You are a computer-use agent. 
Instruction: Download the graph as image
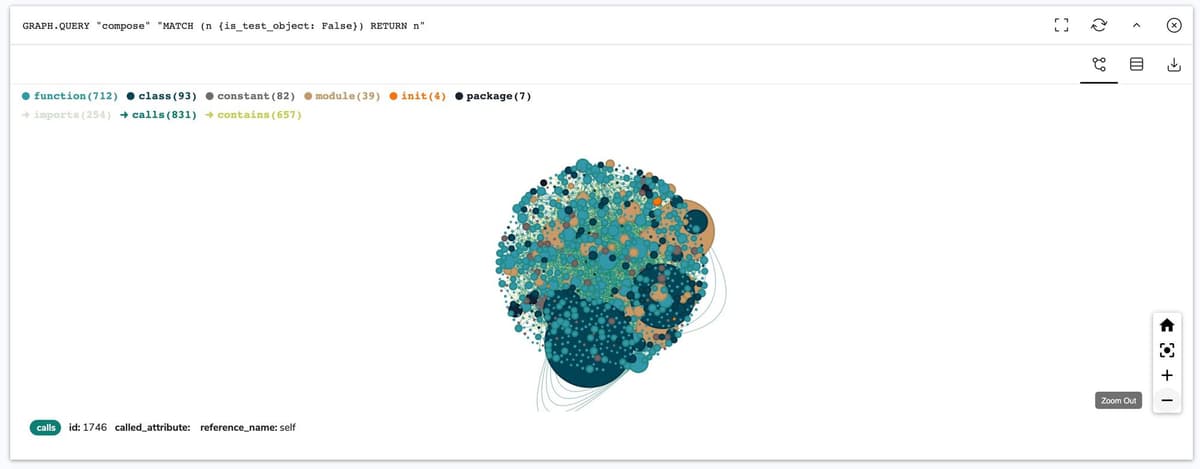(x=1173, y=65)
